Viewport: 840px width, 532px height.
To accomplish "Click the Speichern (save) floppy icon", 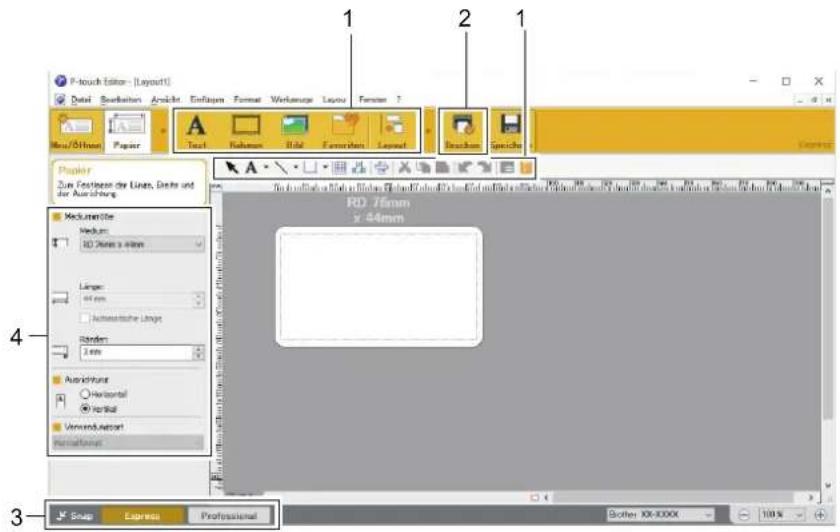I will coord(509,130).
